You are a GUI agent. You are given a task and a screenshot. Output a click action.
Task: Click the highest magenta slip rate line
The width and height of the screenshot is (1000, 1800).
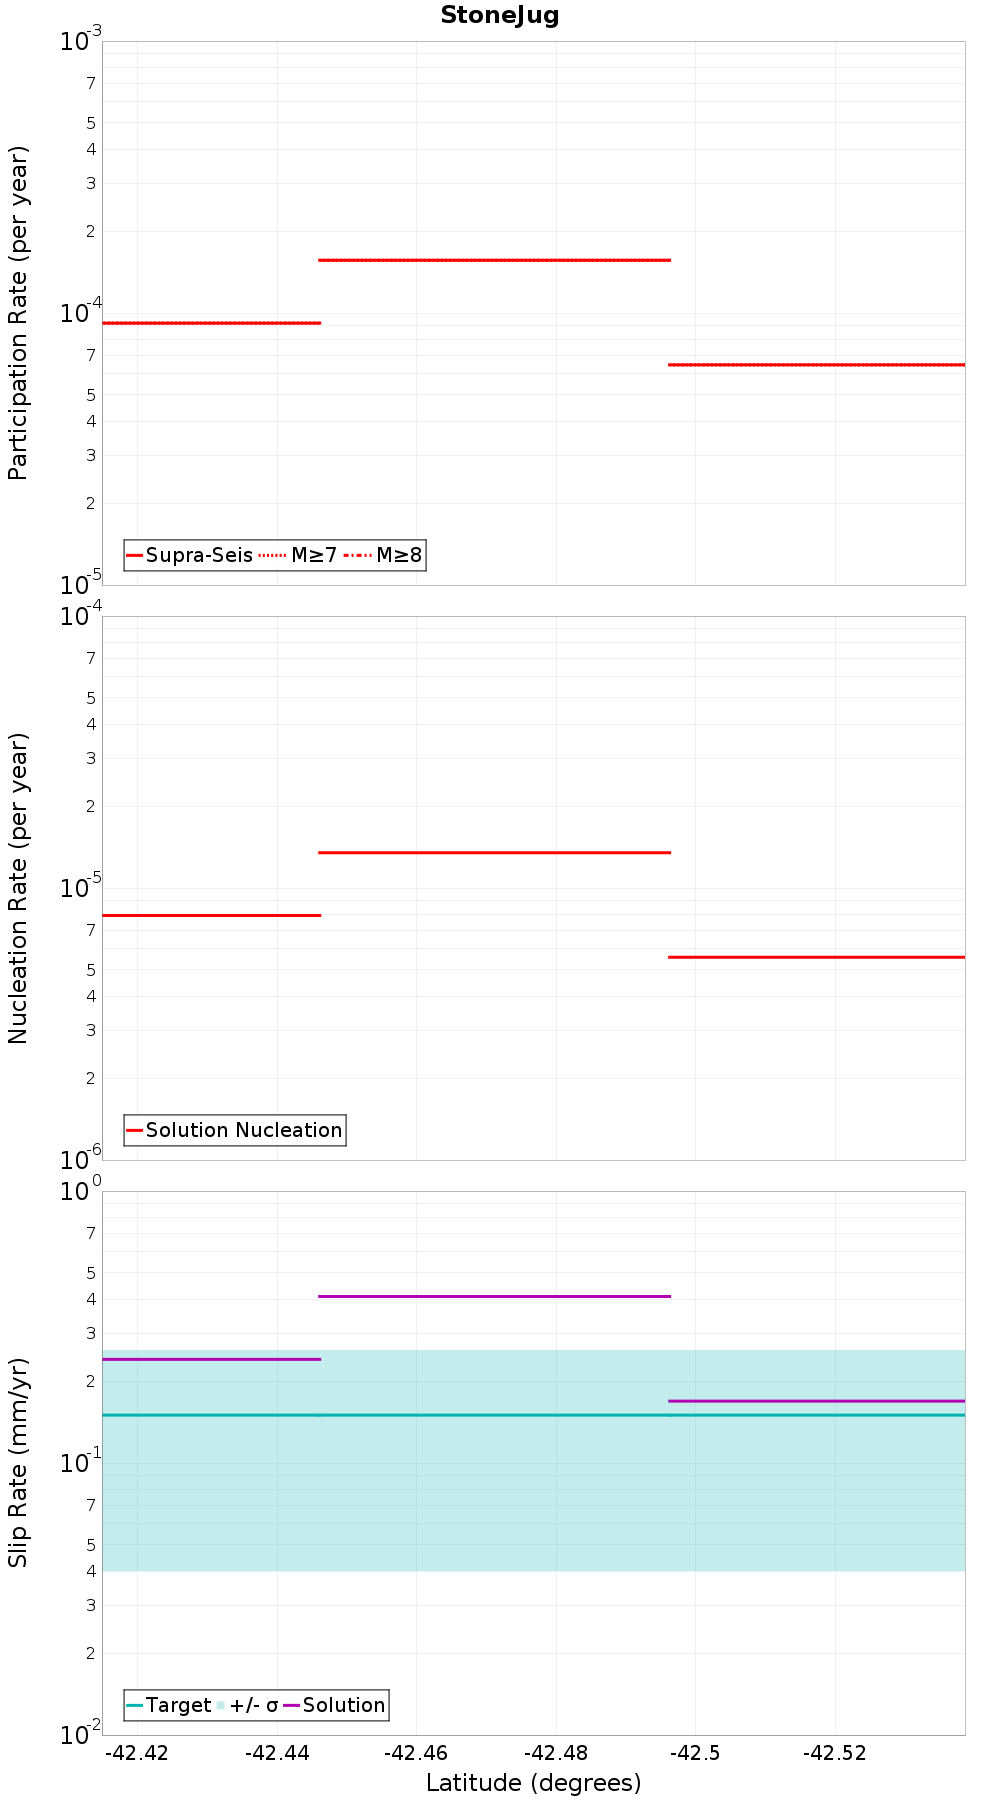click(x=494, y=1296)
